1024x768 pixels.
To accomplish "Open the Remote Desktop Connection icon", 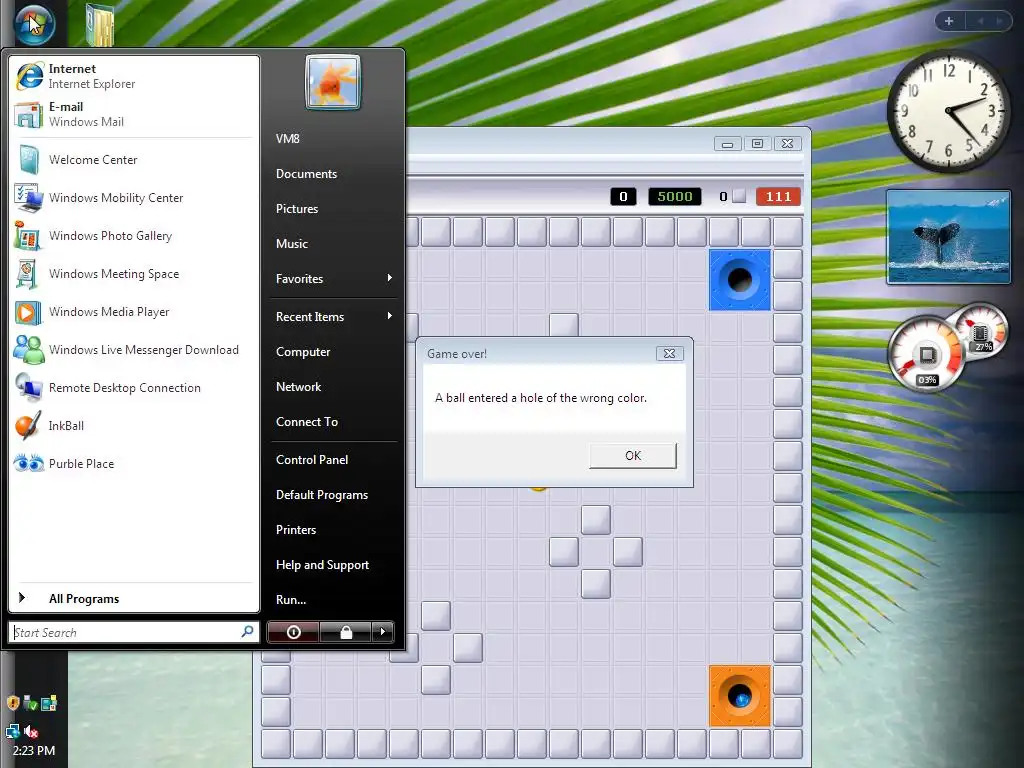I will click(x=29, y=388).
